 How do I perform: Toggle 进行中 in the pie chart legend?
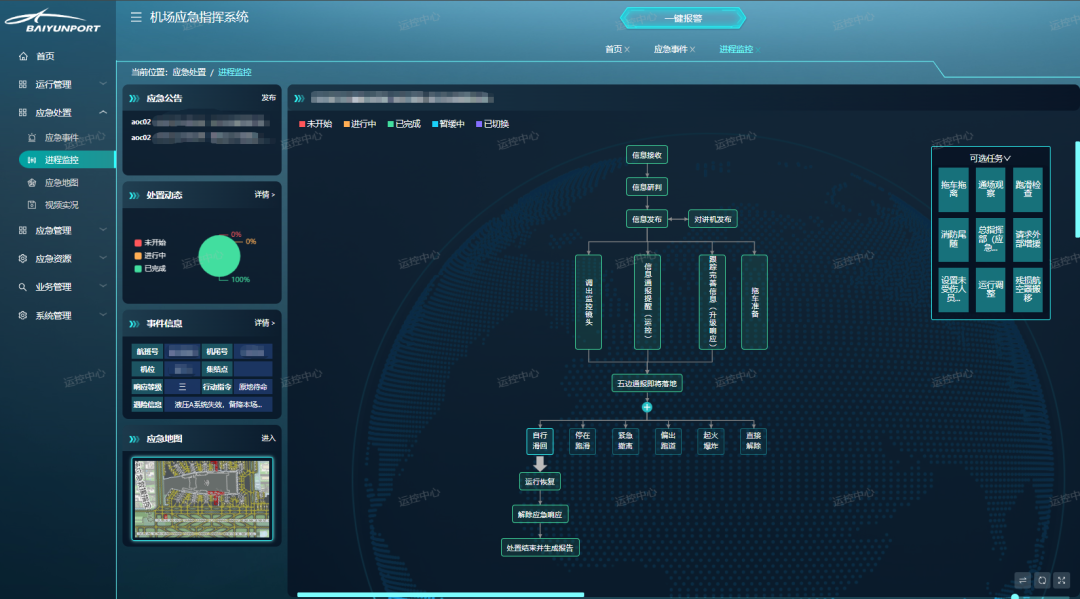[x=150, y=255]
